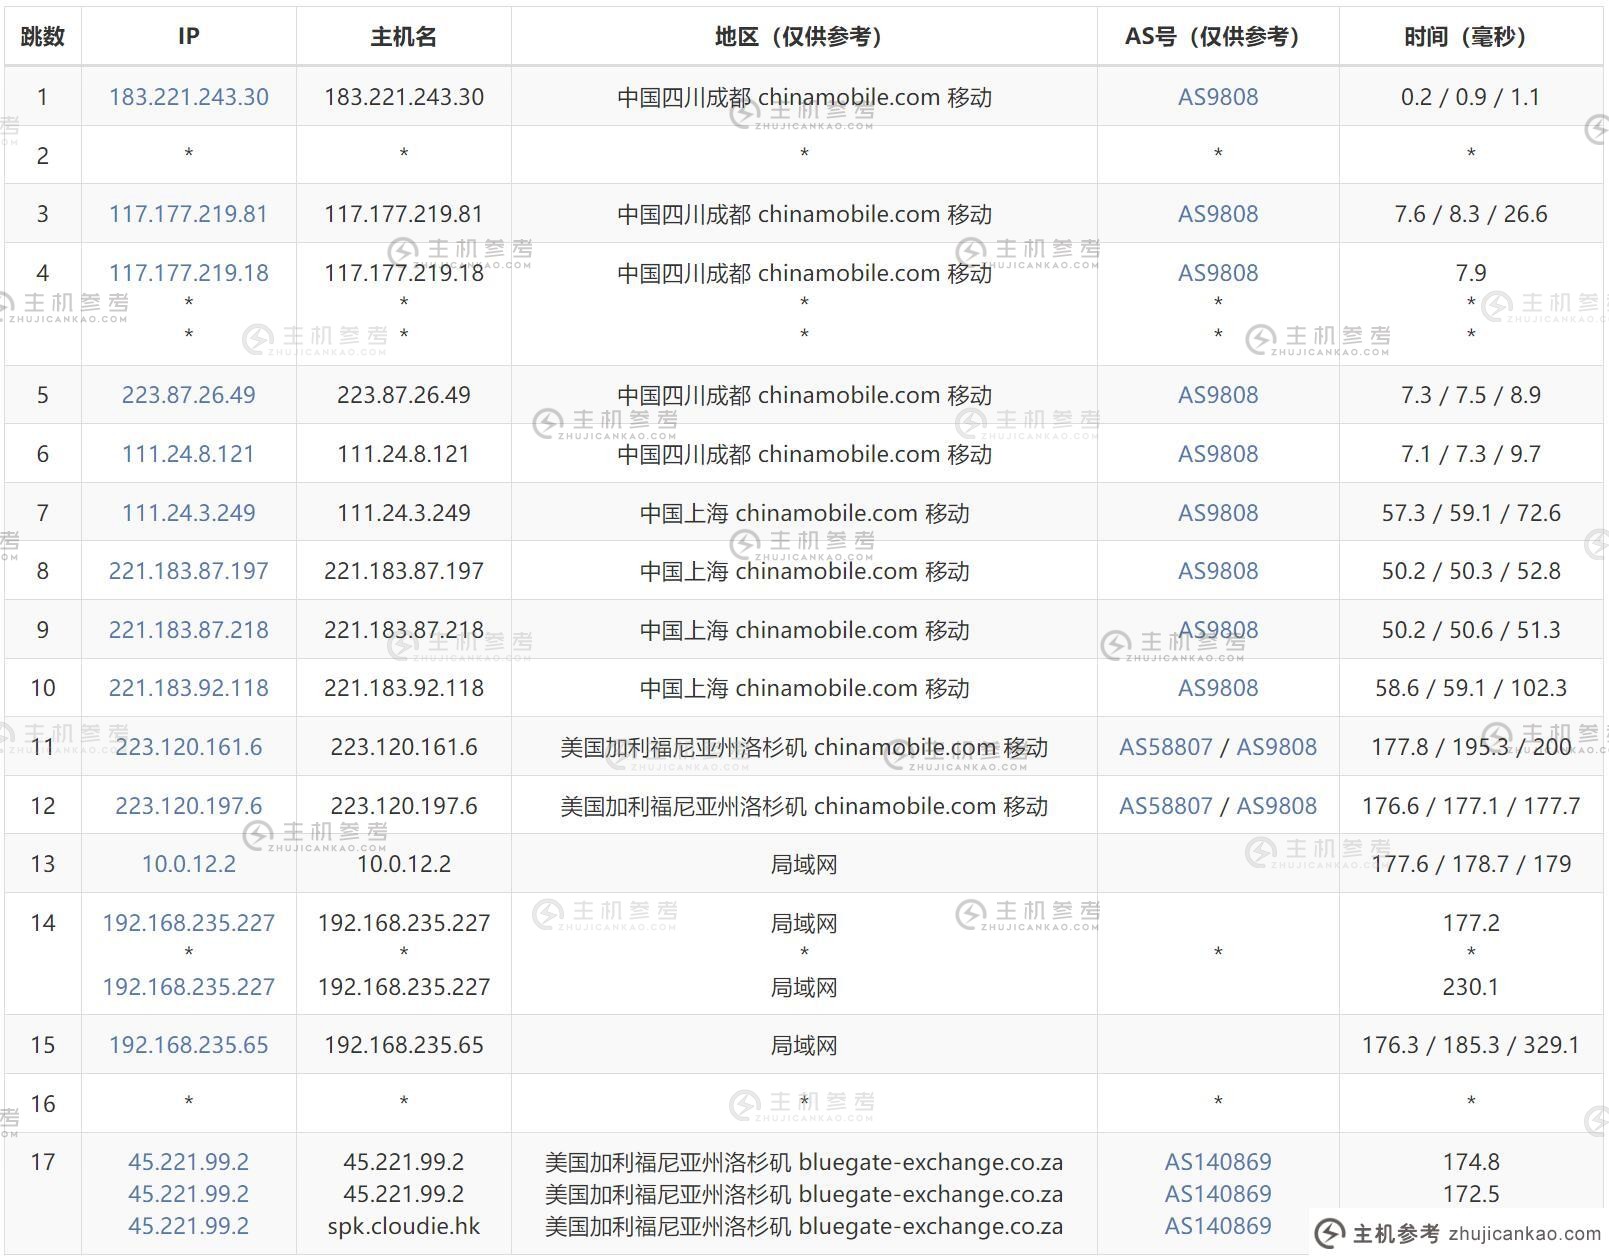Image resolution: width=1609 pixels, height=1258 pixels.
Task: Select timing value 176.6 / 177.1 / 177.7
Action: pos(1471,806)
